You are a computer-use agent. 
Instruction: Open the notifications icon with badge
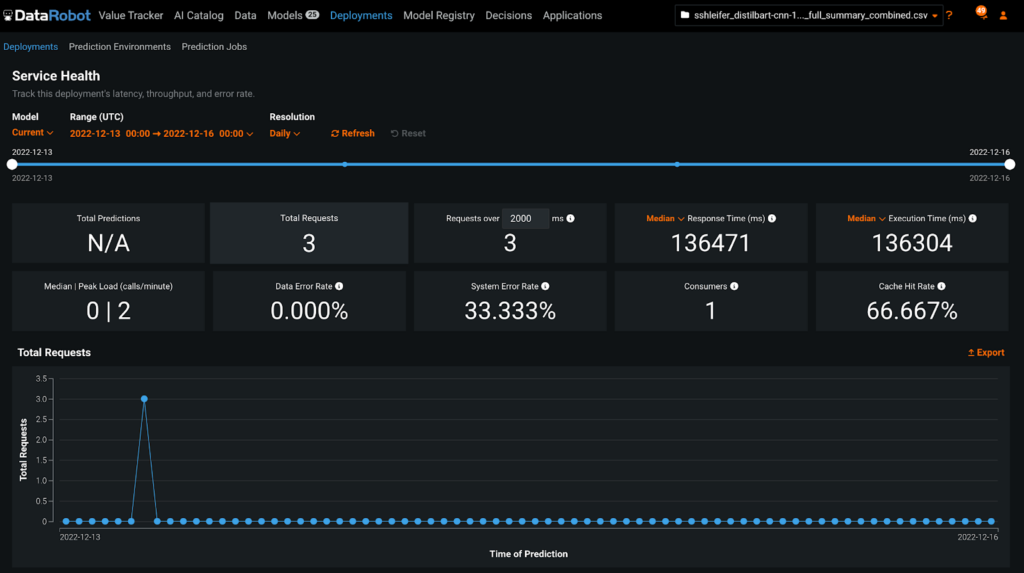(x=980, y=15)
